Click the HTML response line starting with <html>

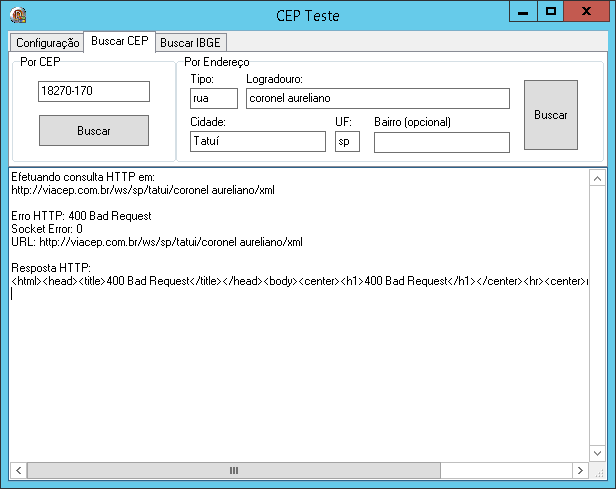(299, 281)
